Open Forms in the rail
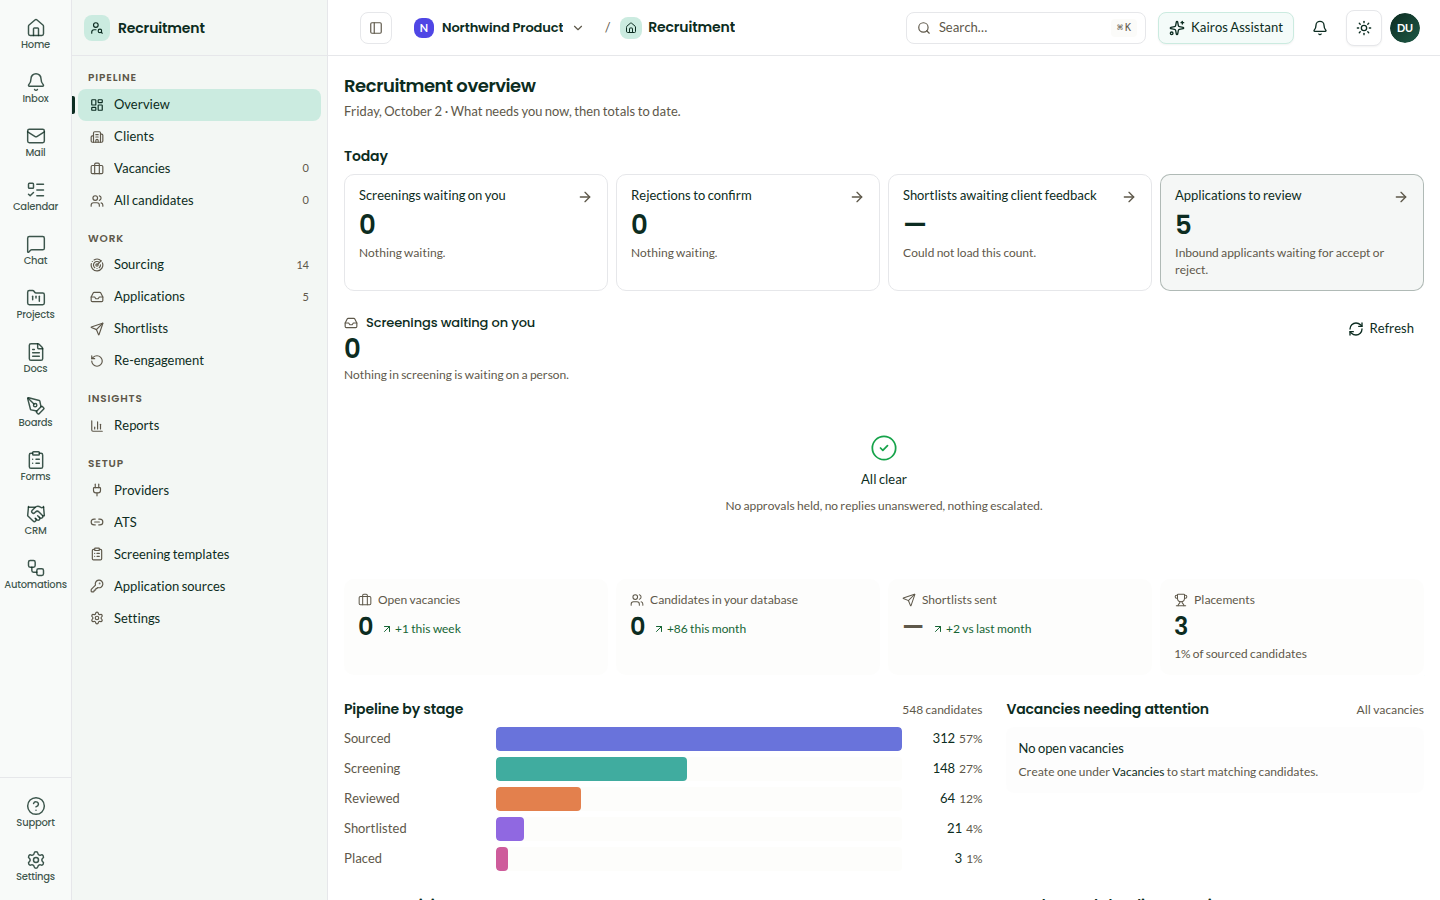This screenshot has height=900, width=1440. [x=36, y=466]
